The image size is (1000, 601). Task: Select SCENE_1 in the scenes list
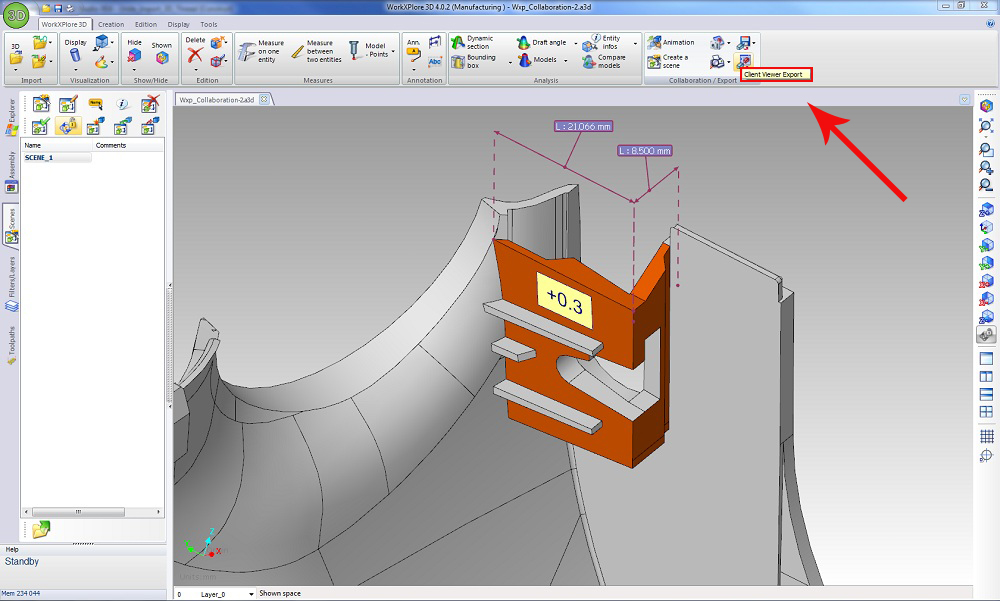(39, 158)
